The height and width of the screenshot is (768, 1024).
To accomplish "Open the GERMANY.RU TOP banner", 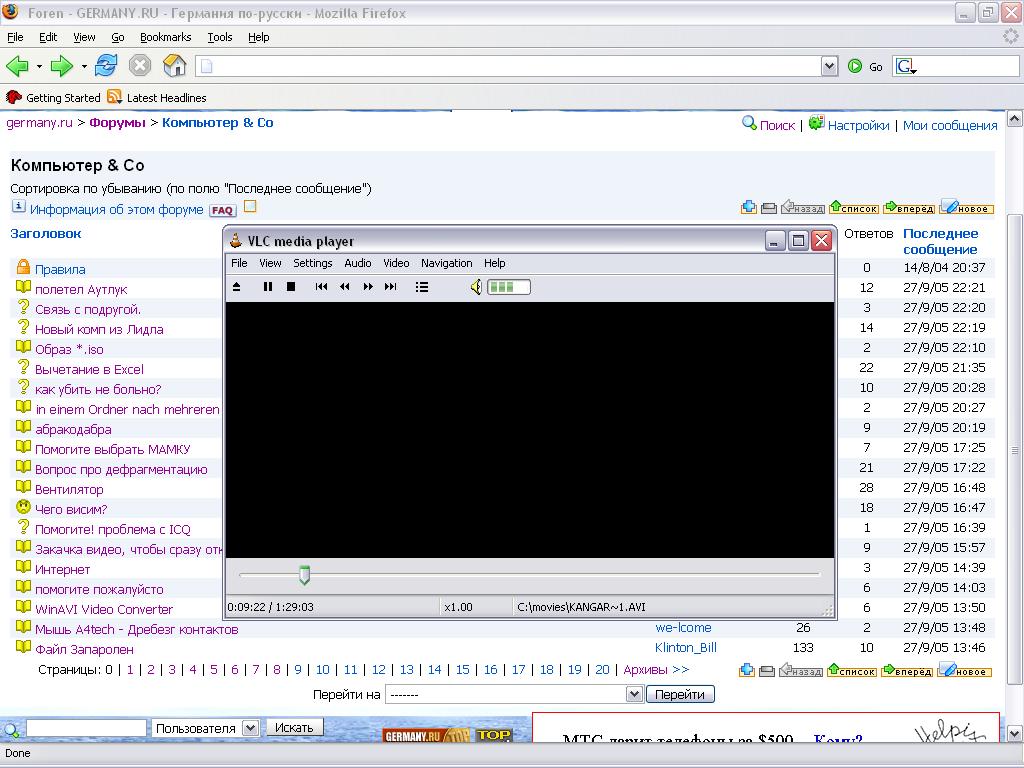I will [447, 735].
